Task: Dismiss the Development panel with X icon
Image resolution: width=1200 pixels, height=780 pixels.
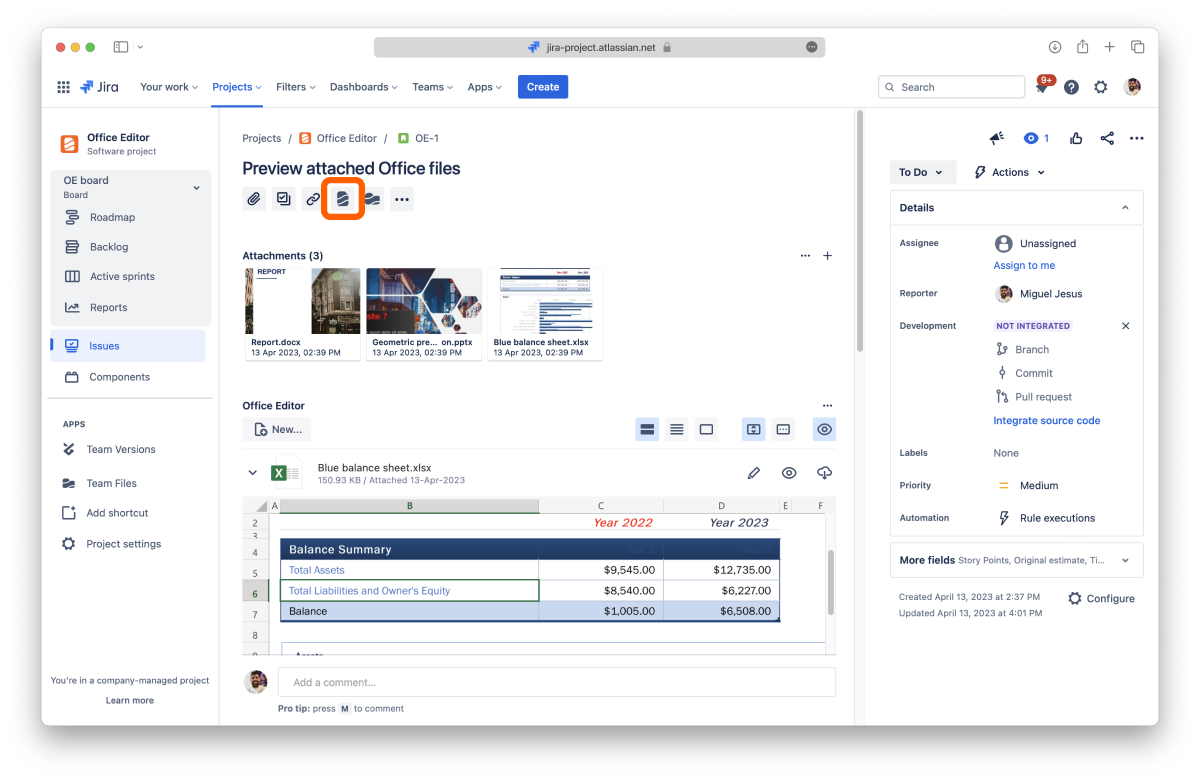Action: [x=1125, y=326]
